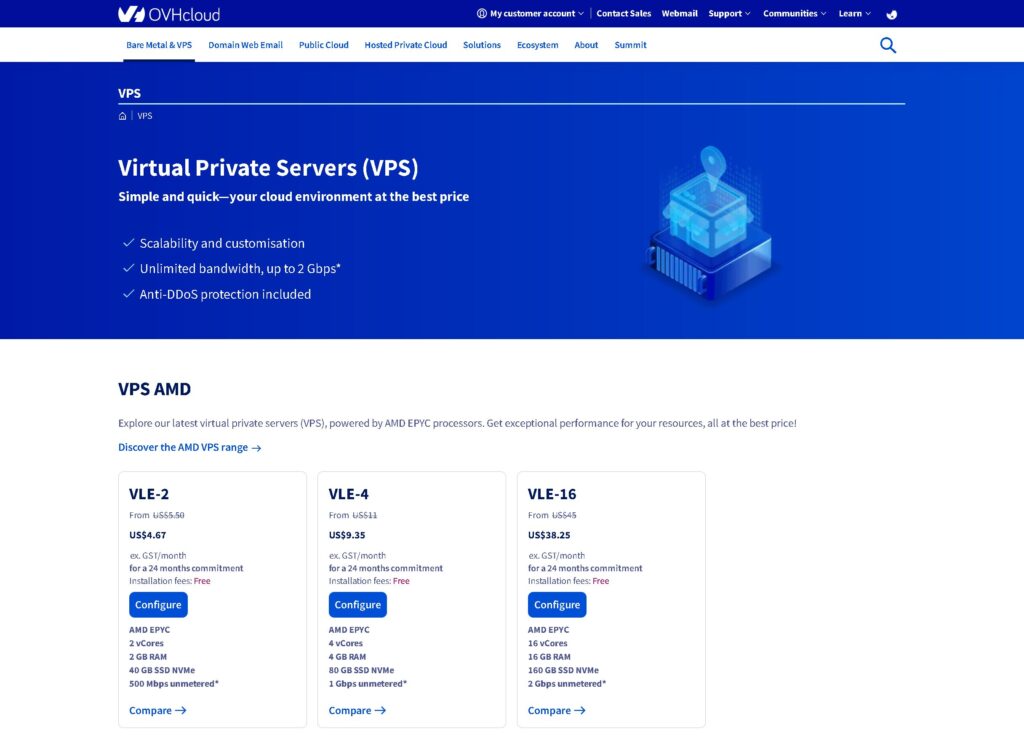
Task: Go to the Hosted Private Cloud menu
Action: 406,45
